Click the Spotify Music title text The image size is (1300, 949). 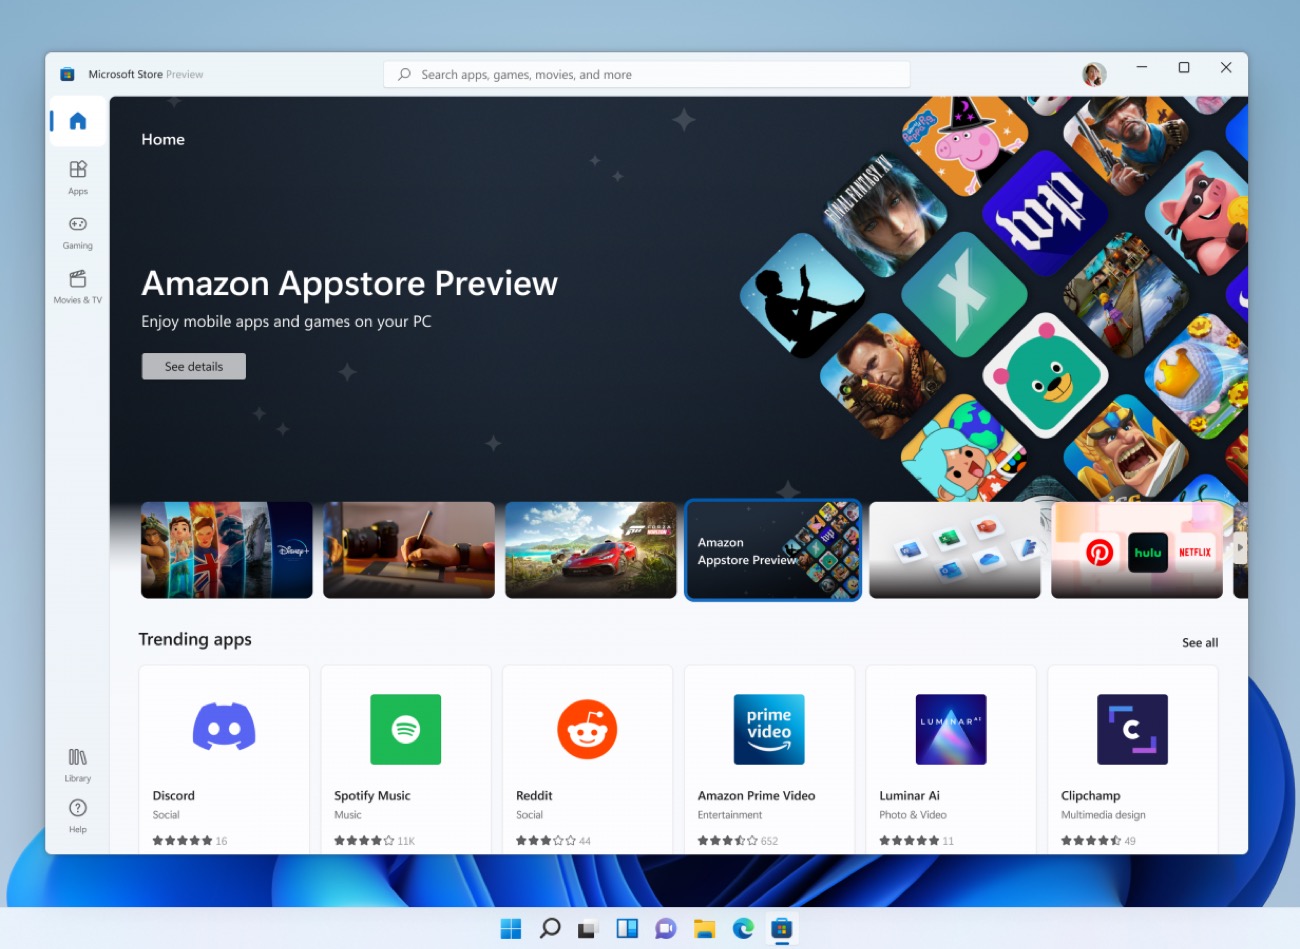372,796
